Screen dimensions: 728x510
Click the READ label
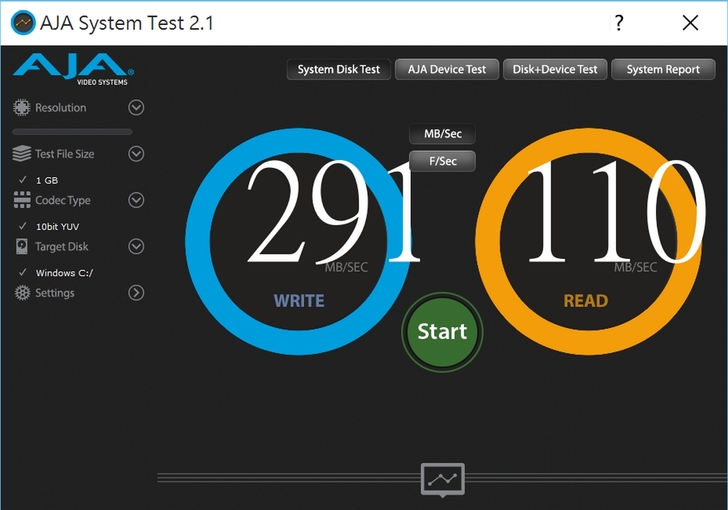(x=586, y=301)
